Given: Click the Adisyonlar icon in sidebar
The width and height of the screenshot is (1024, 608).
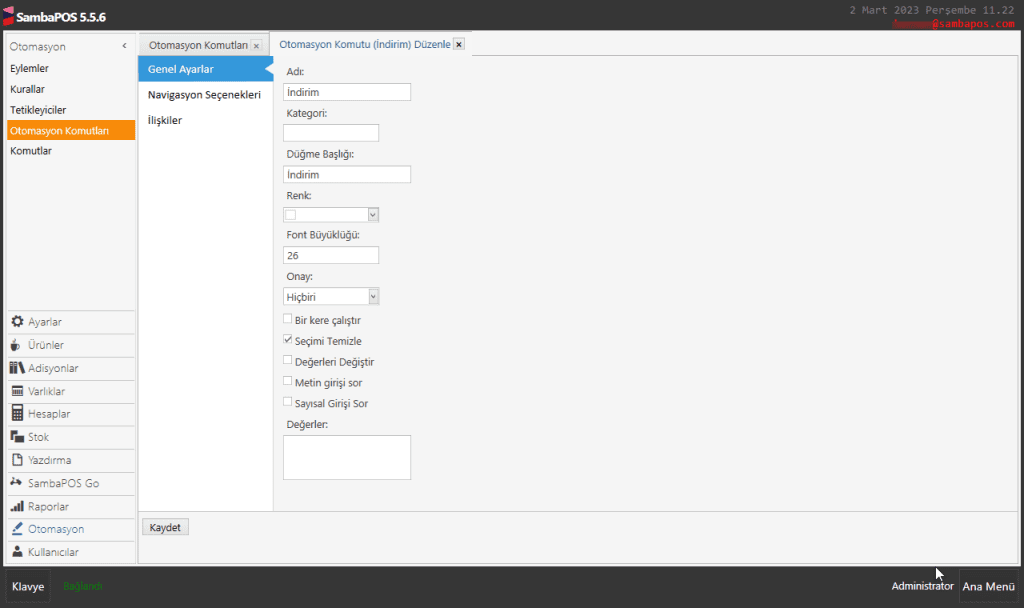Looking at the screenshot, I should pyautogui.click(x=17, y=368).
